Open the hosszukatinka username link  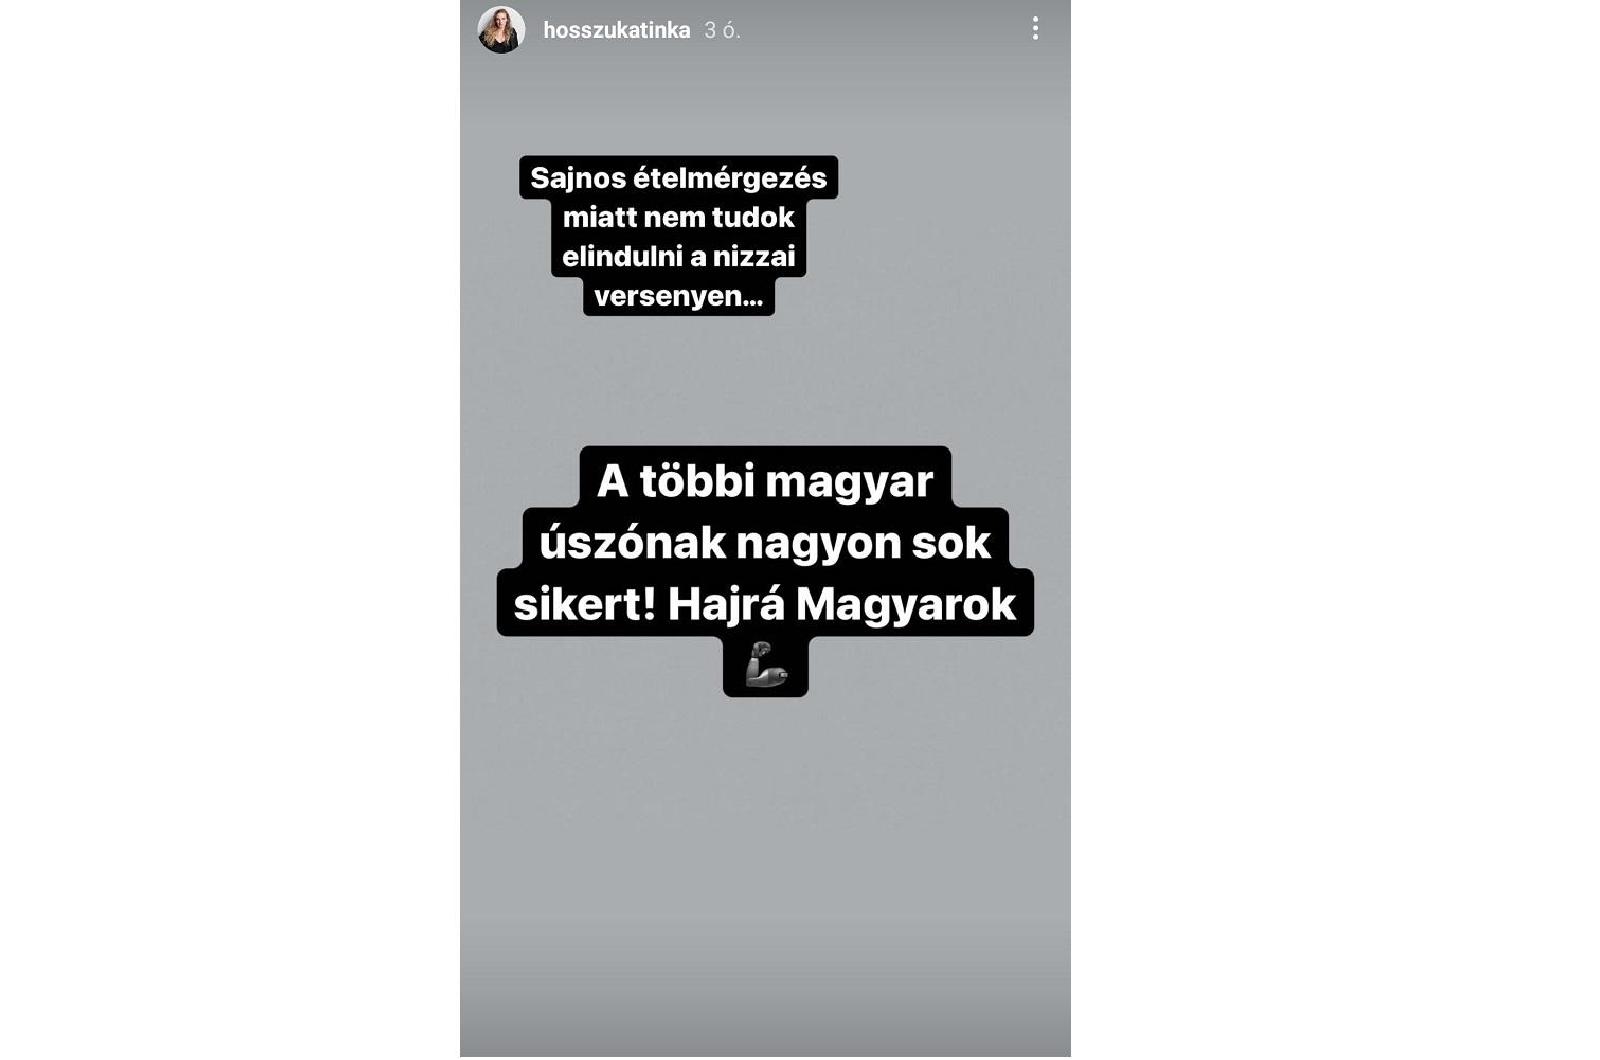(x=616, y=31)
